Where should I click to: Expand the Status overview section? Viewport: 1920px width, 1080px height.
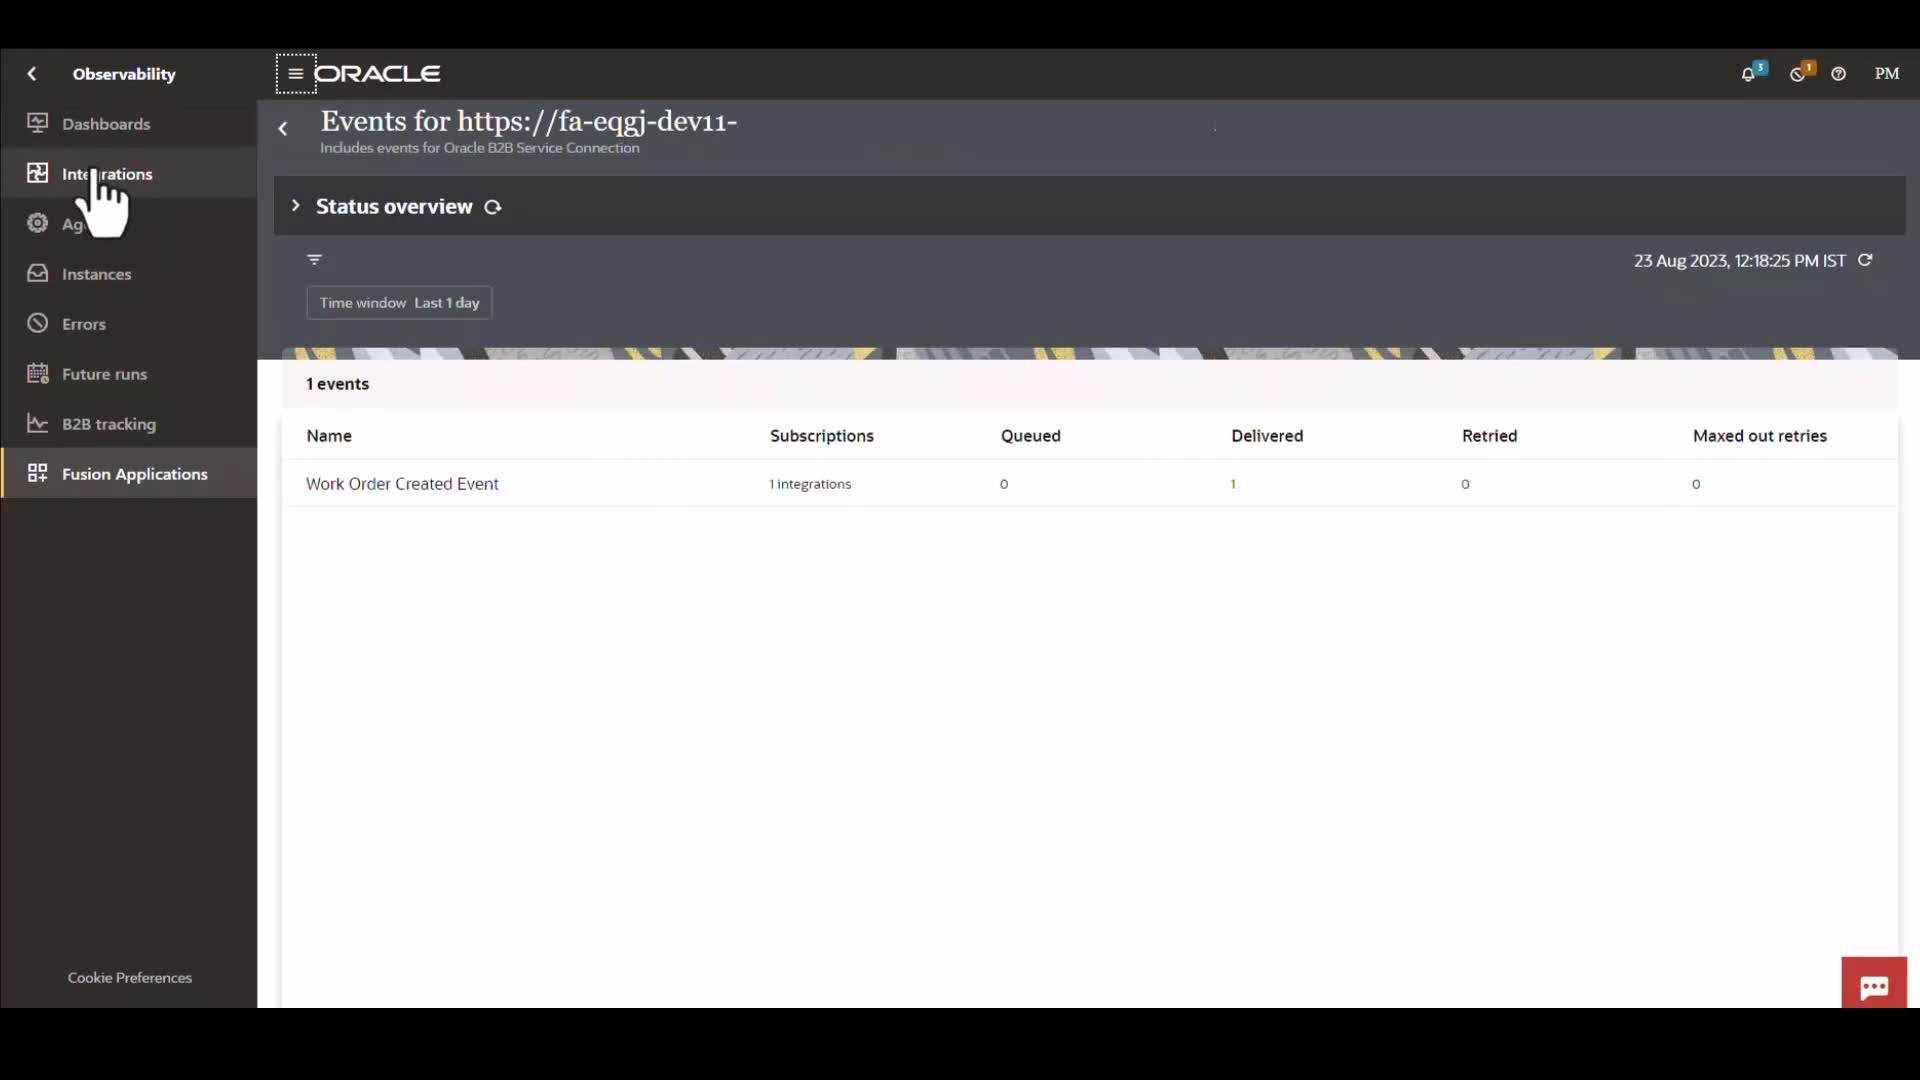click(x=297, y=206)
